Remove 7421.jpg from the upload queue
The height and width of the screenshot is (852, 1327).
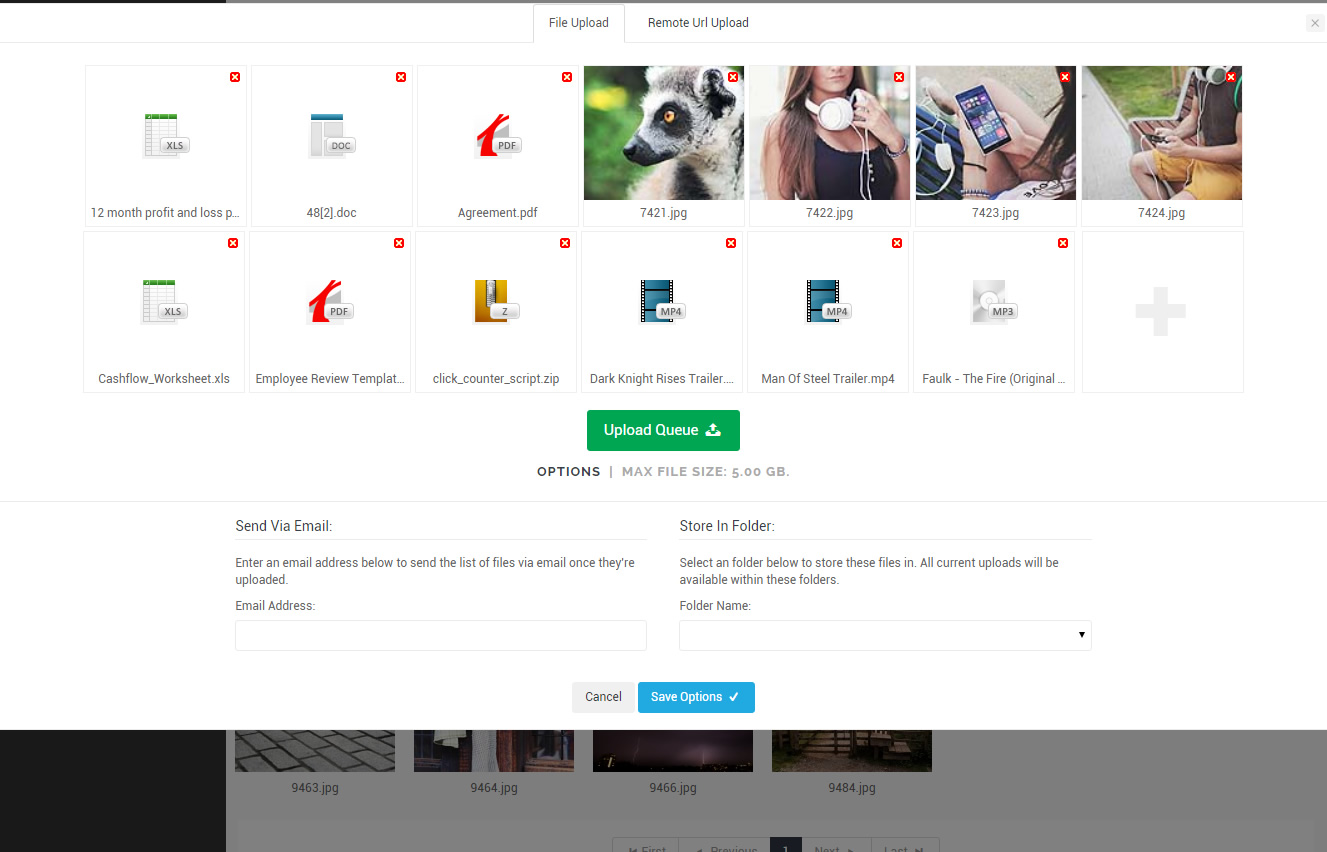732,76
